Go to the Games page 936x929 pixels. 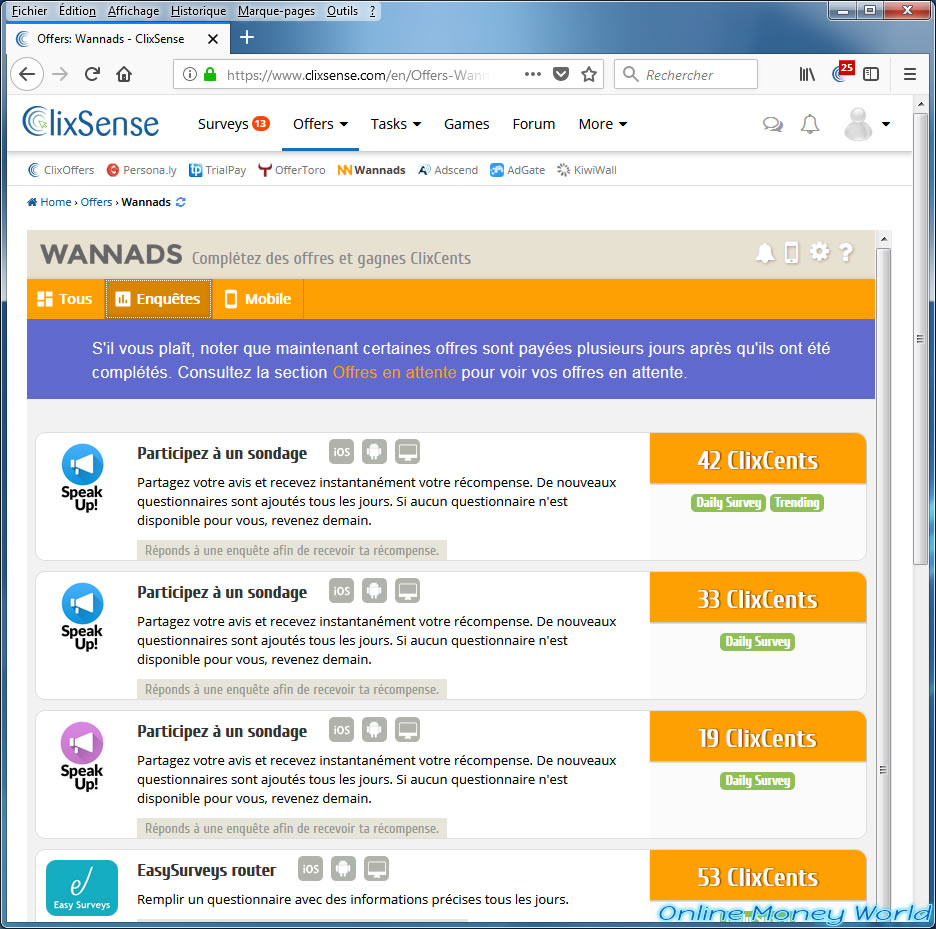tap(466, 124)
